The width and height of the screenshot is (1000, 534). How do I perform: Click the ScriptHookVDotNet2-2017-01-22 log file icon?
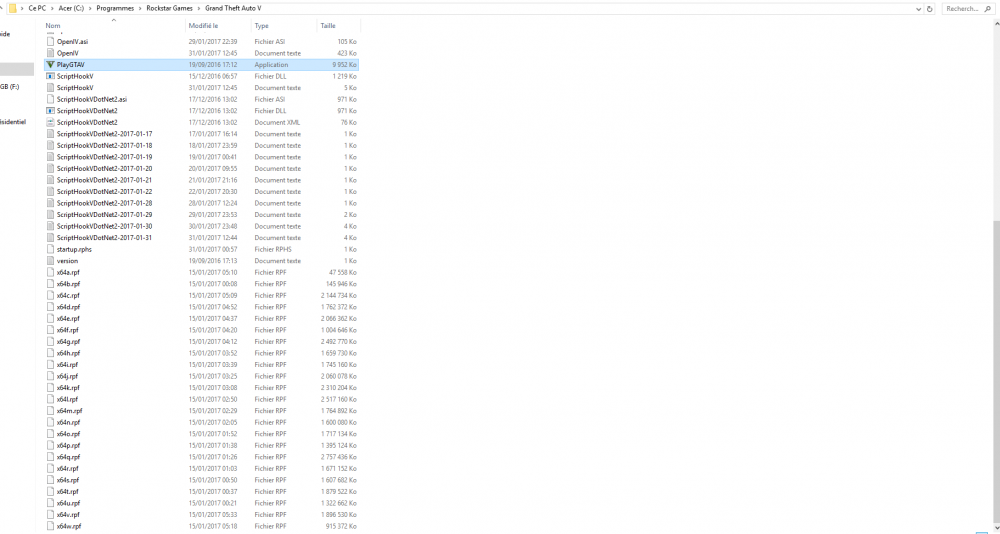tap(50, 191)
